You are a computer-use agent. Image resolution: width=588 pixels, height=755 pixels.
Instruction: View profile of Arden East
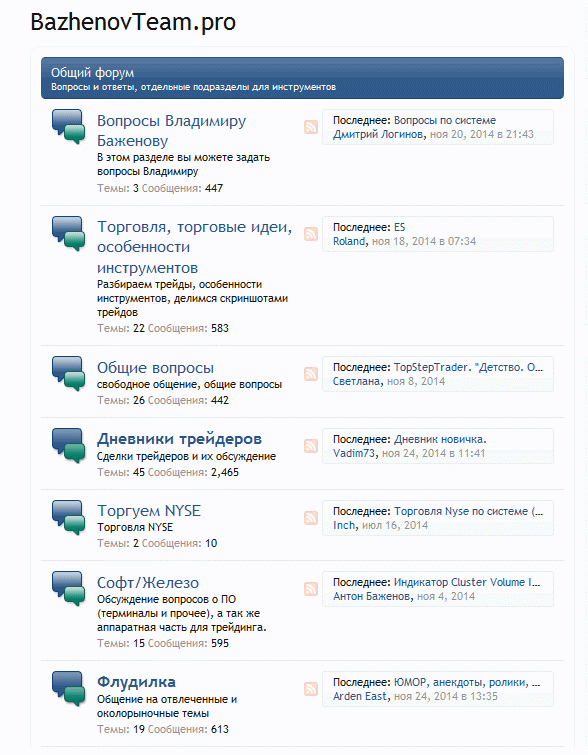(360, 696)
